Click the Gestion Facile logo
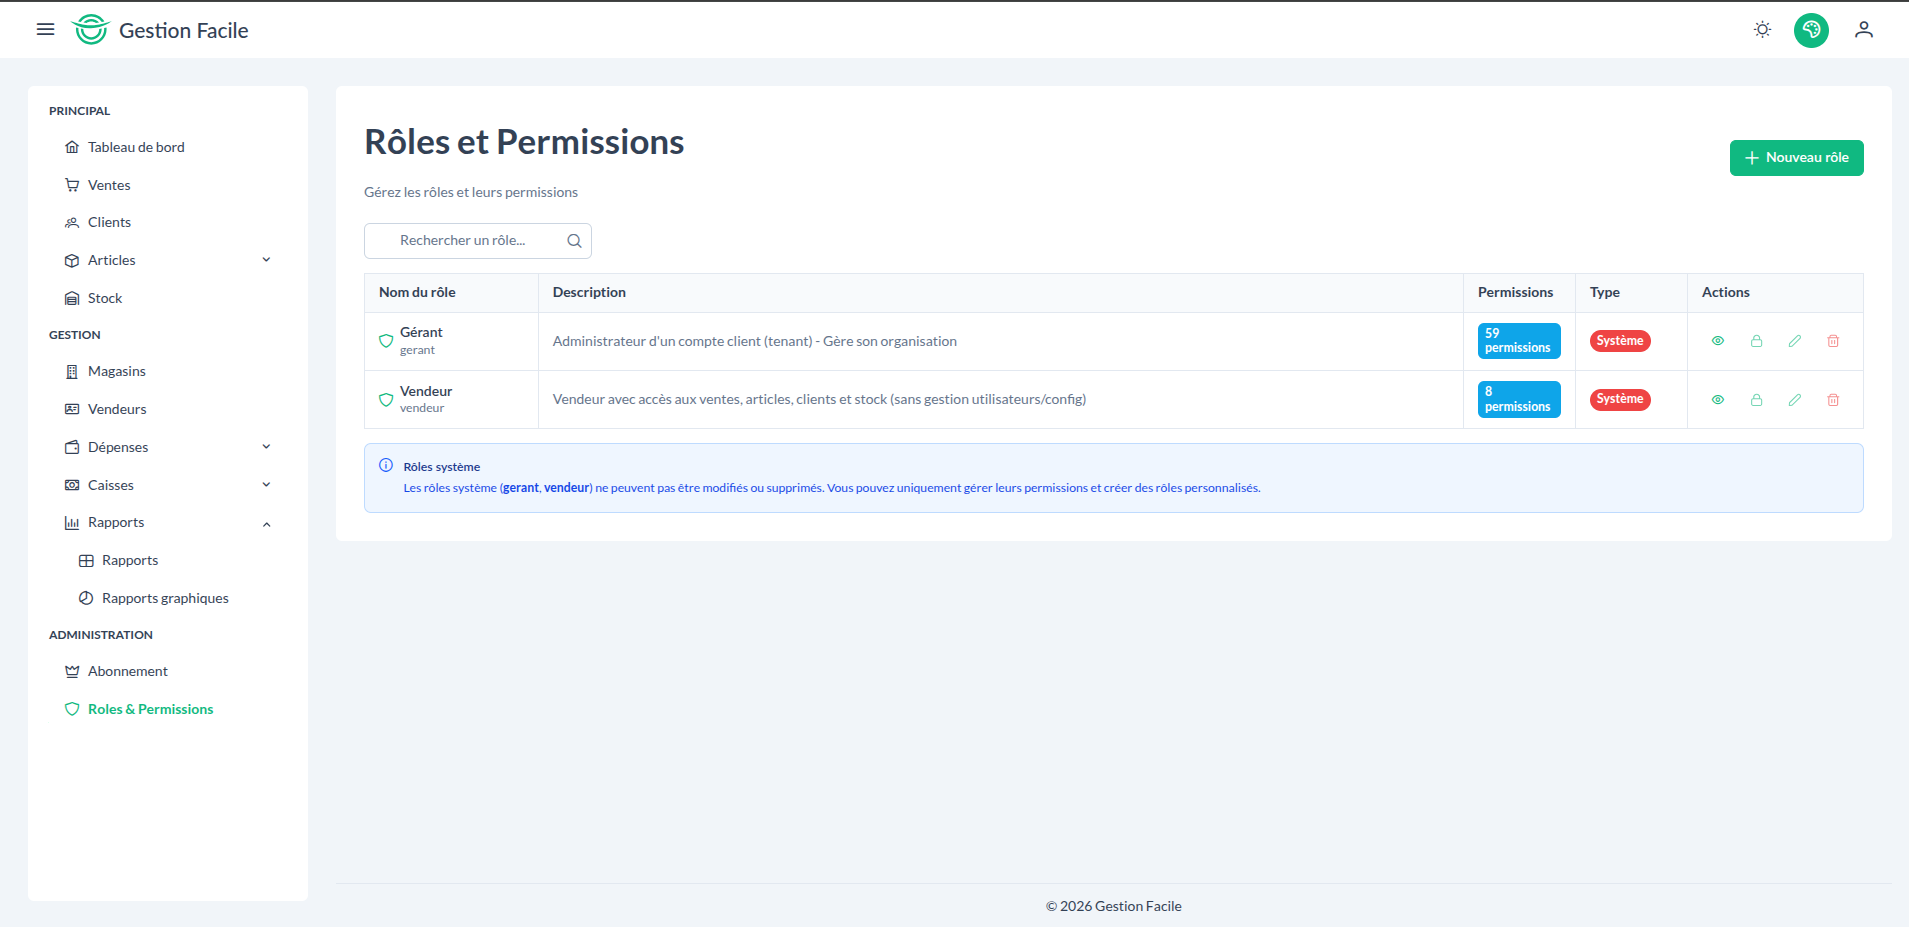The height and width of the screenshot is (927, 1909). (160, 30)
